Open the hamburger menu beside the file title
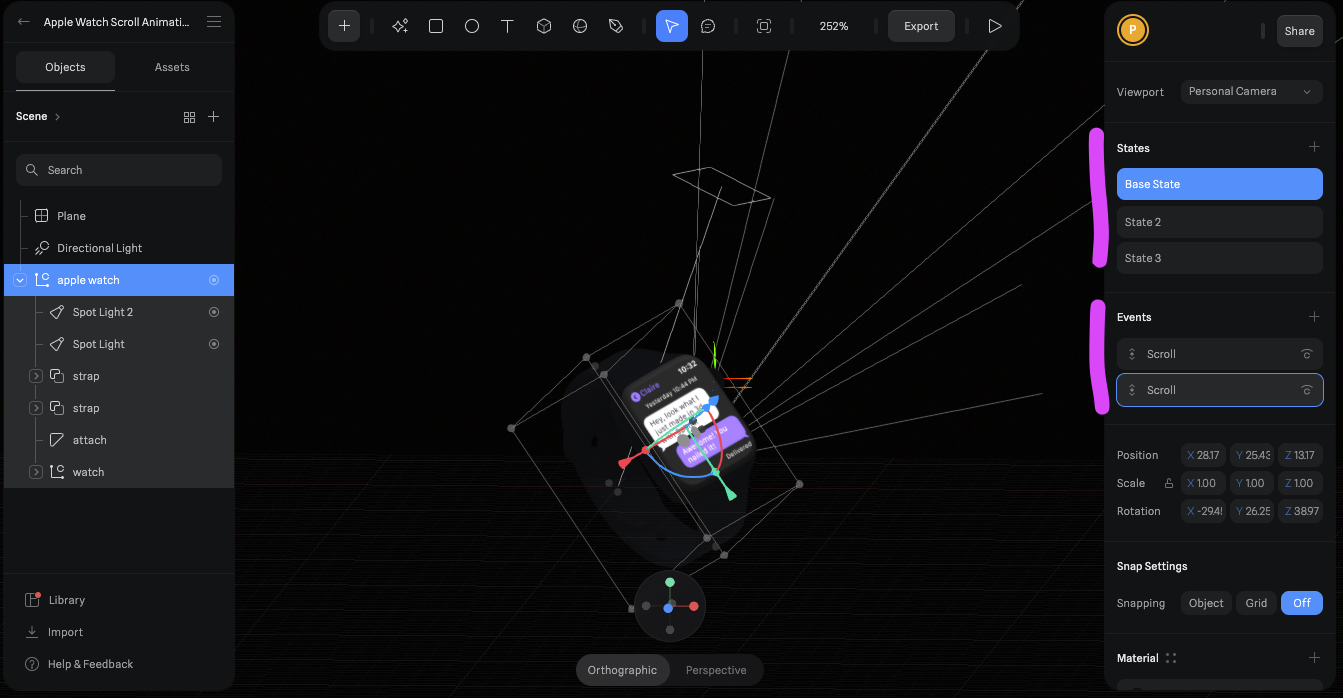Viewport: 1343px width, 698px height. click(x=214, y=21)
